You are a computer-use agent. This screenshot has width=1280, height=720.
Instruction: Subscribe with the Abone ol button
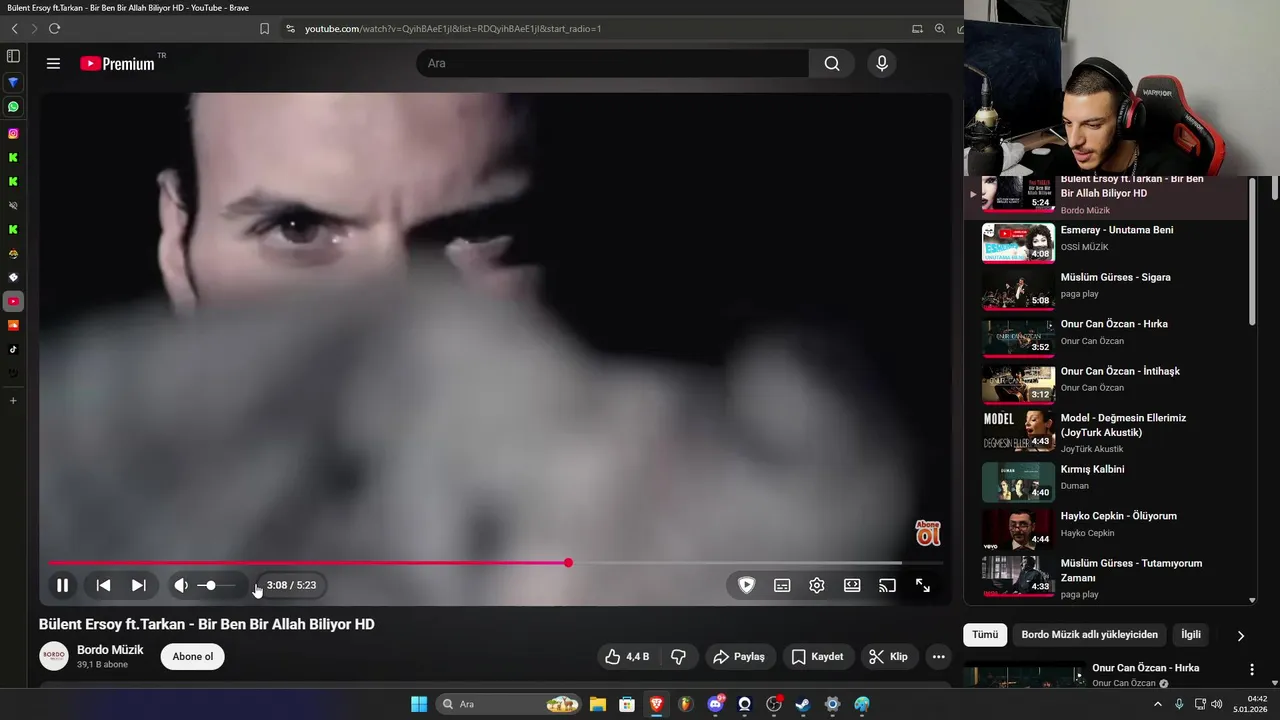pyautogui.click(x=193, y=656)
